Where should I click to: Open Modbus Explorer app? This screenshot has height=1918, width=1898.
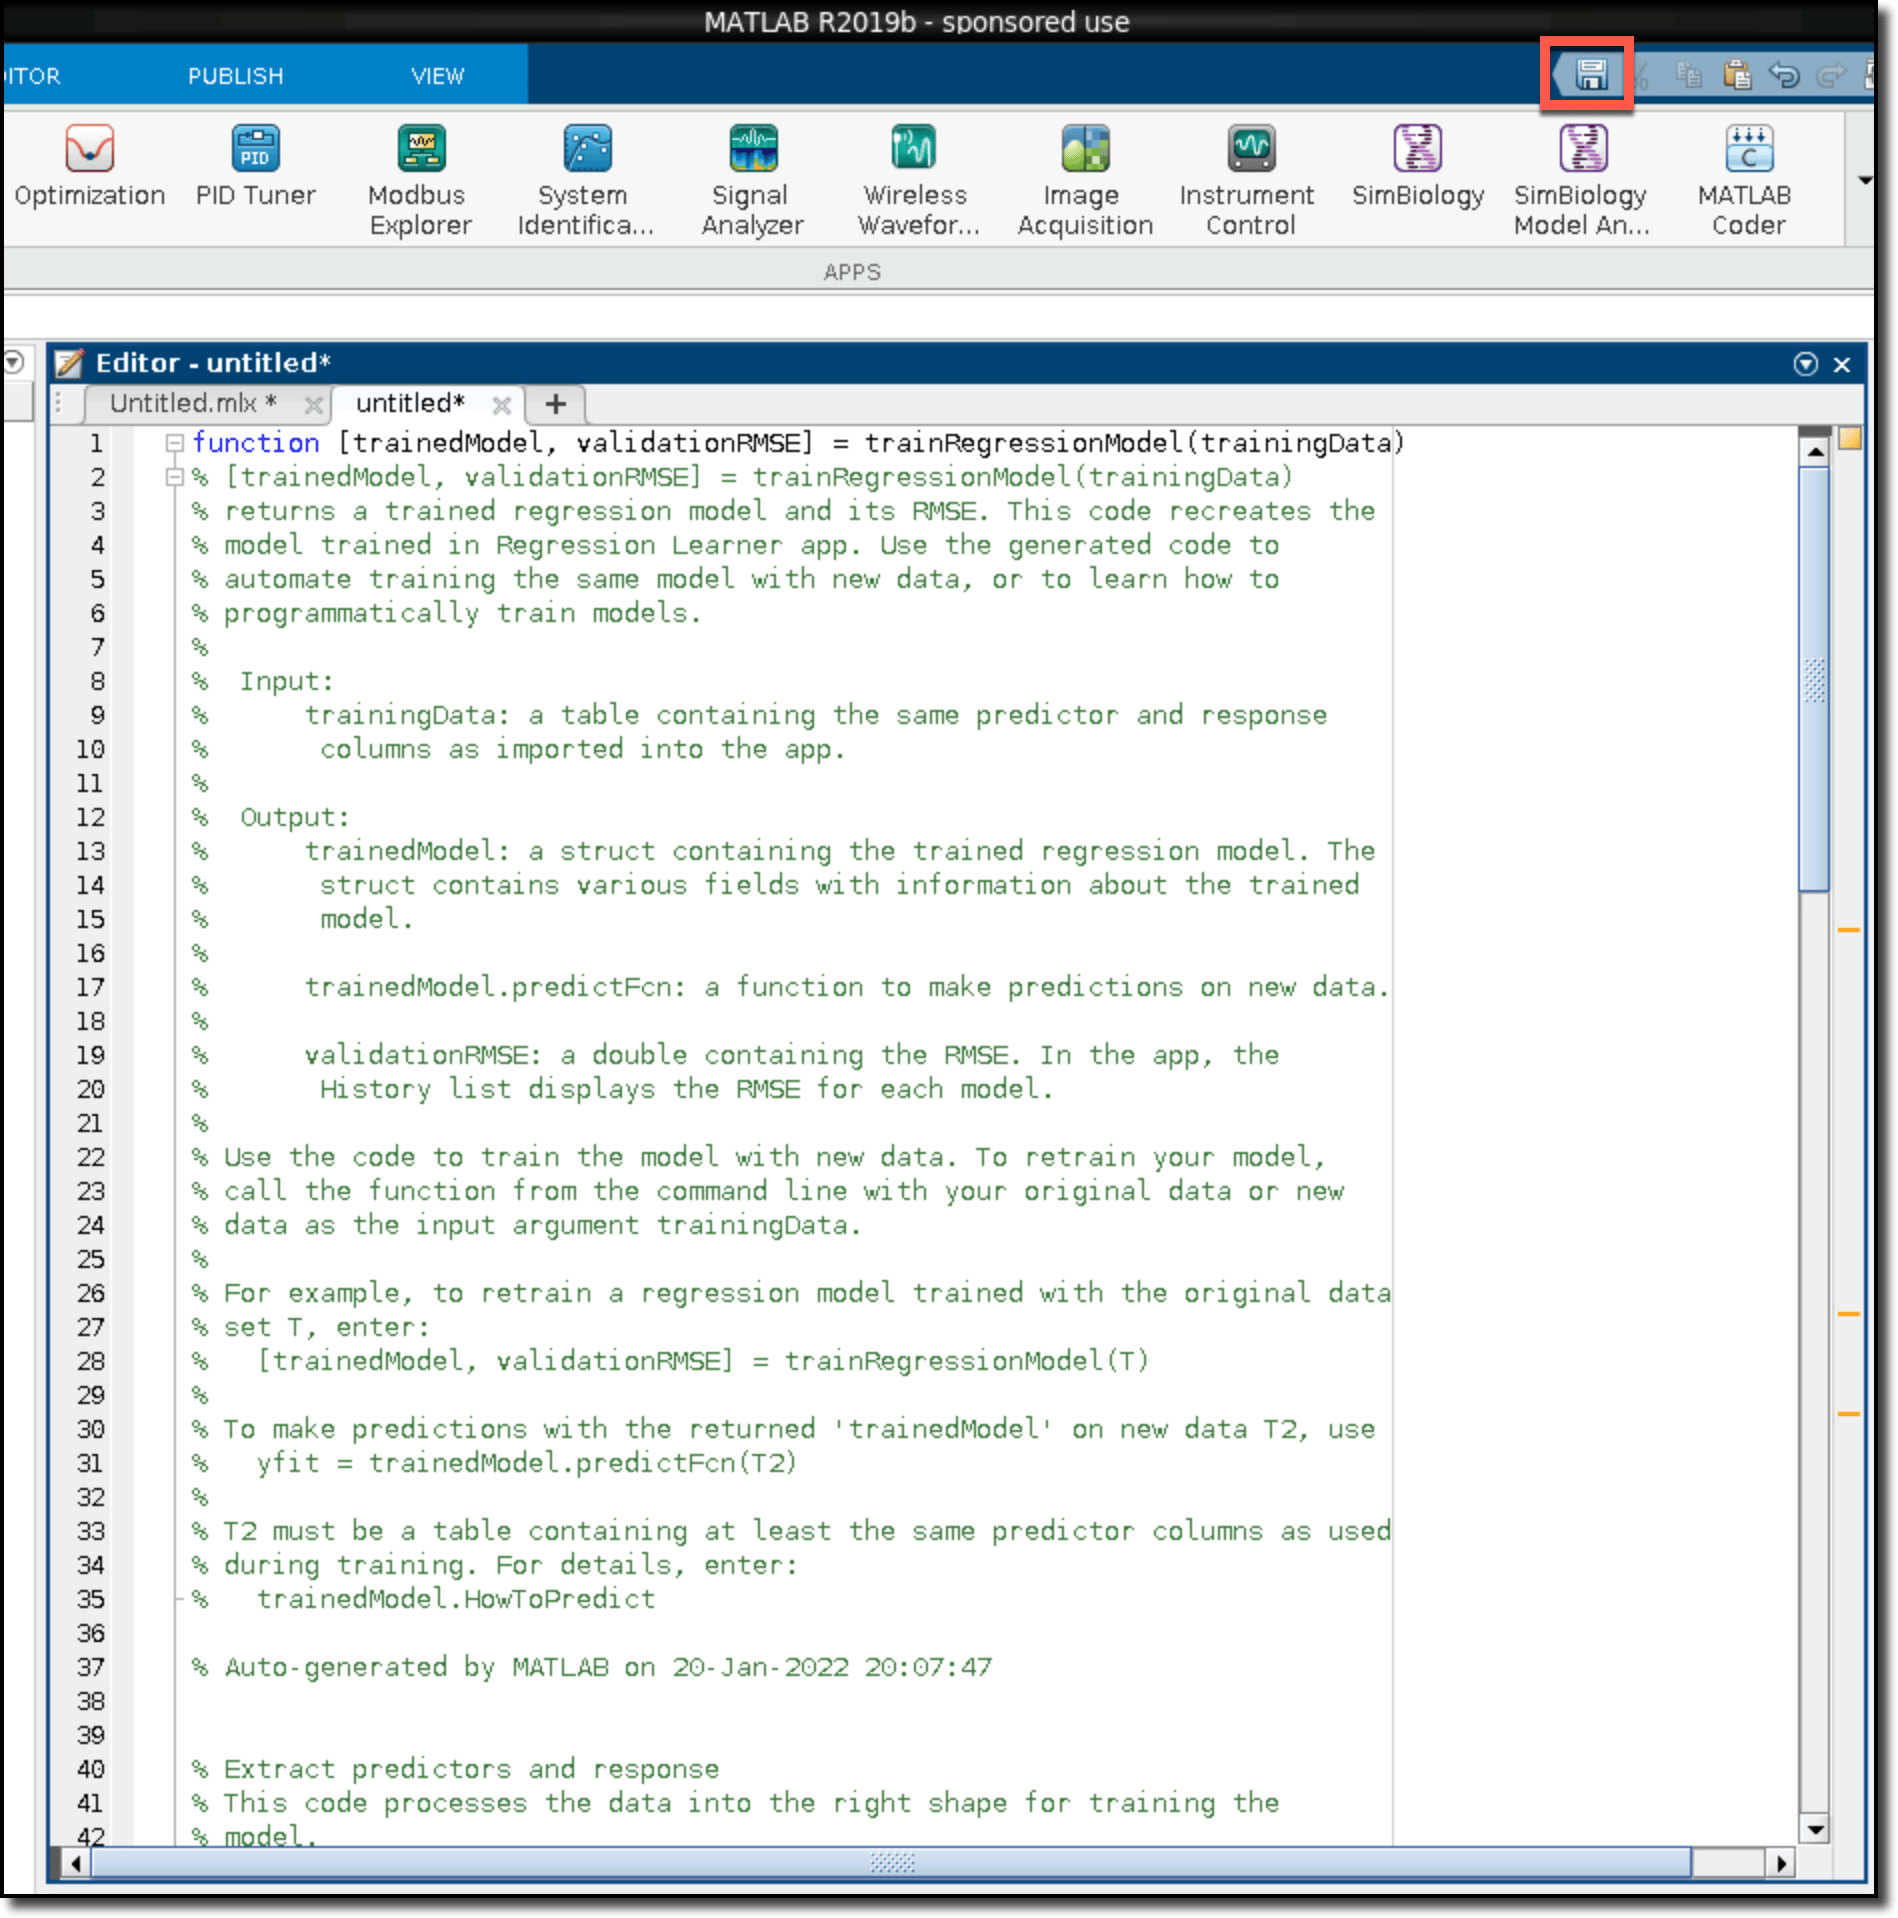(x=420, y=180)
